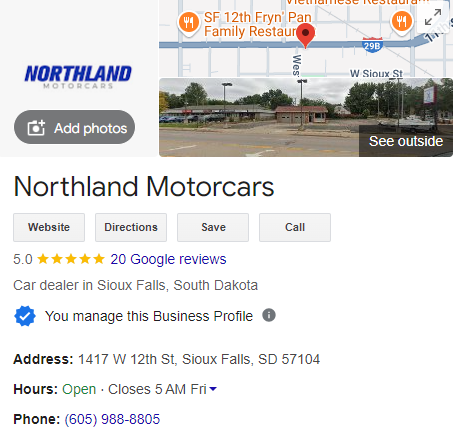The image size is (453, 432).
Task: Get Directions to Northland Motorcars
Action: click(131, 227)
